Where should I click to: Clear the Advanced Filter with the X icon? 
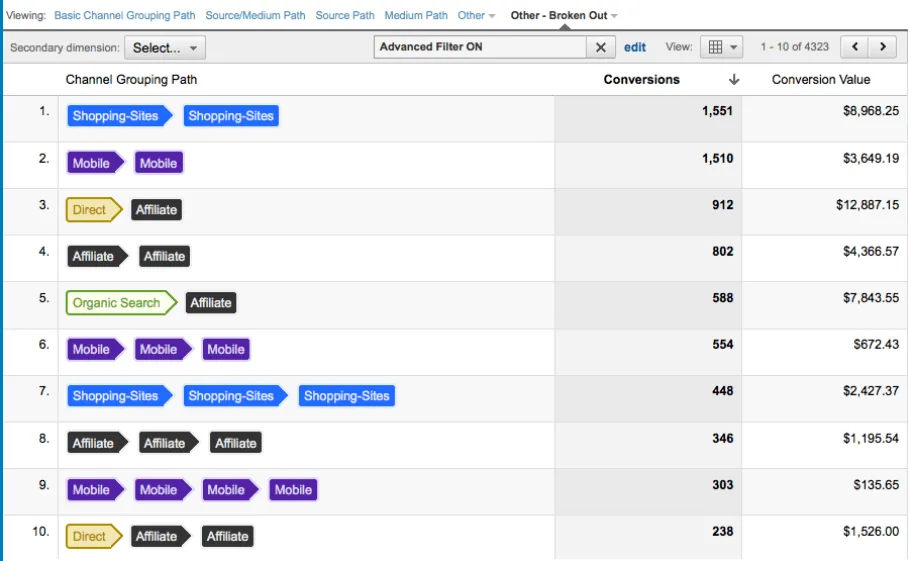[601, 47]
